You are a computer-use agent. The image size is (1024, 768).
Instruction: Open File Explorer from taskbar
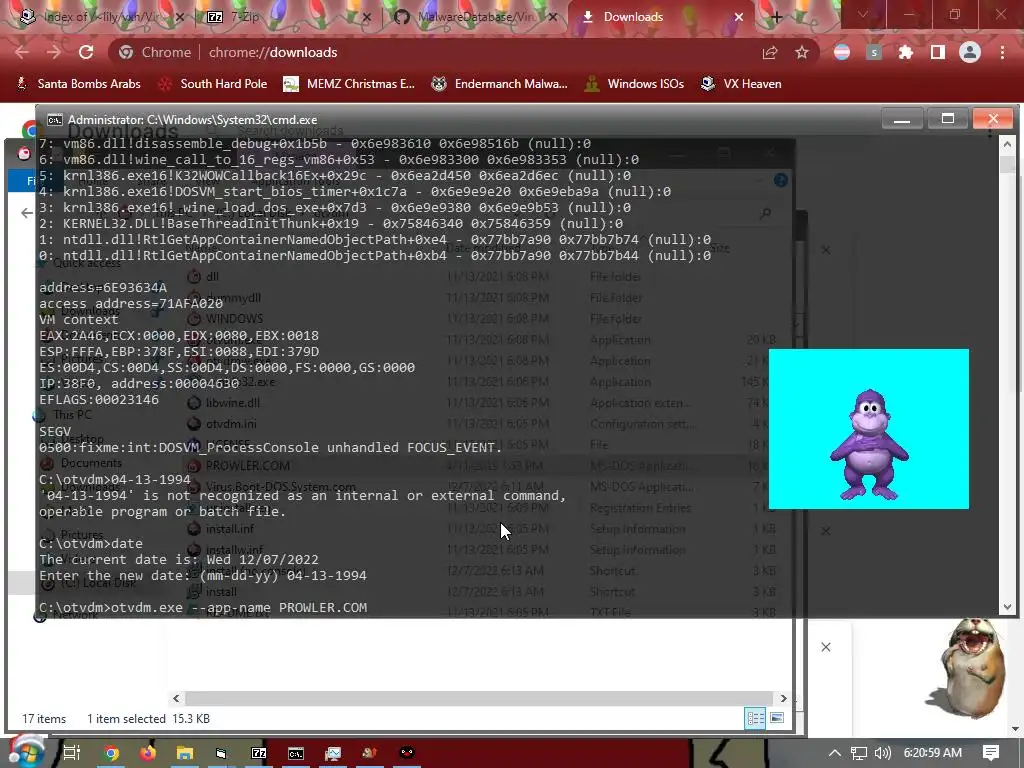point(185,753)
